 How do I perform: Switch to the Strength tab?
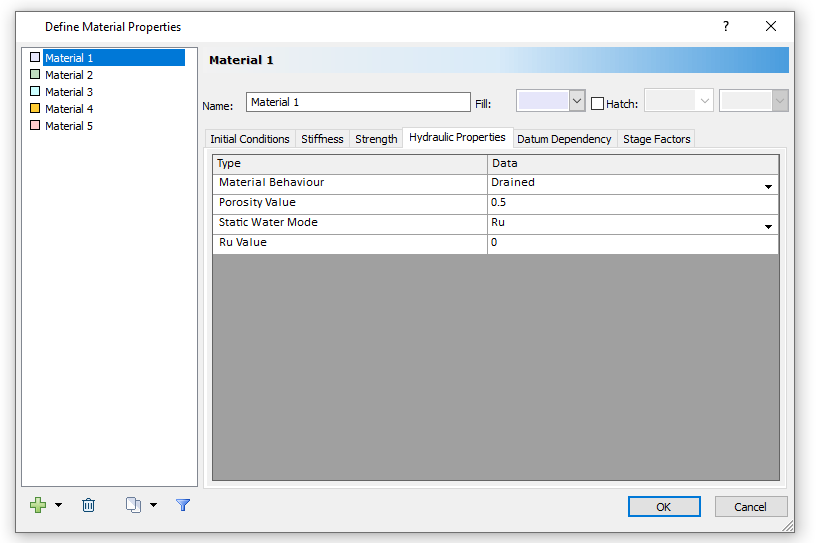pyautogui.click(x=376, y=139)
